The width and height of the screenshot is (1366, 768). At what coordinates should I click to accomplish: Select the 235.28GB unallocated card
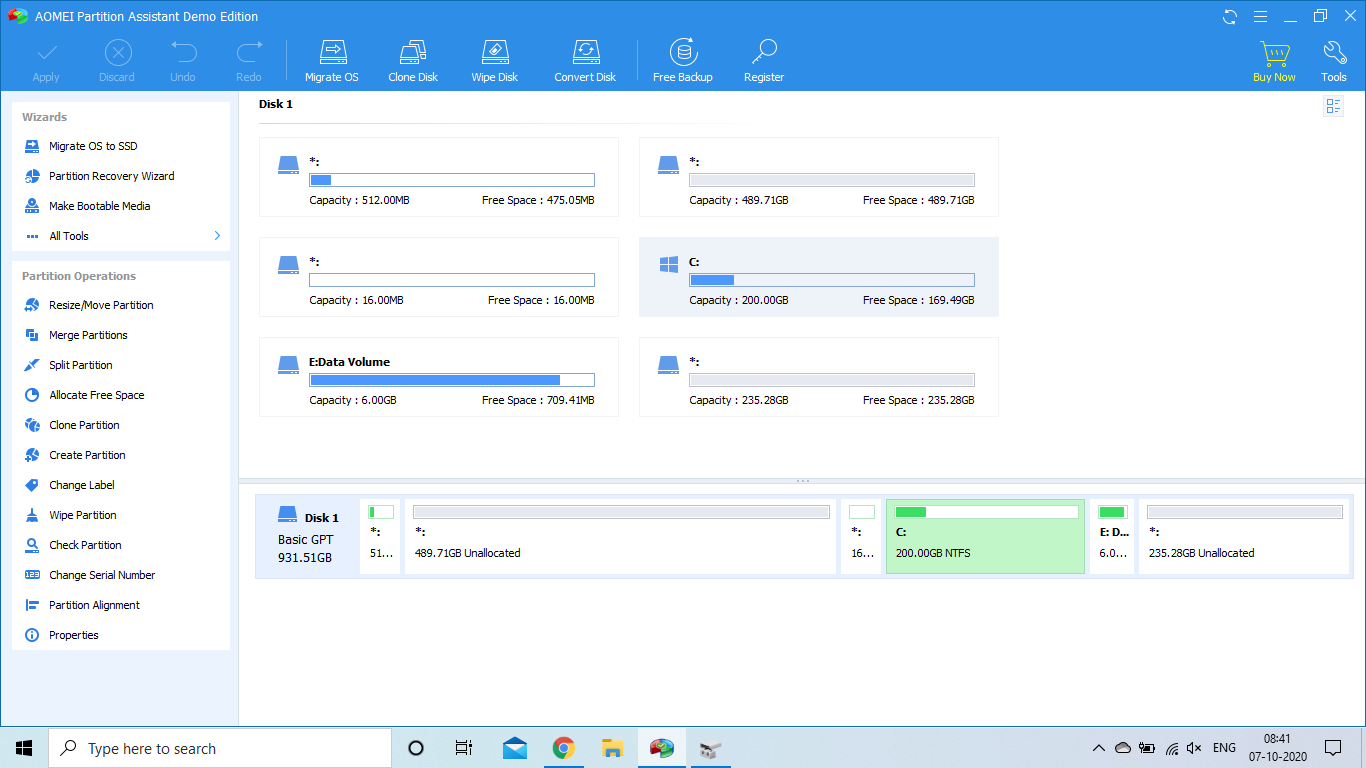point(819,377)
